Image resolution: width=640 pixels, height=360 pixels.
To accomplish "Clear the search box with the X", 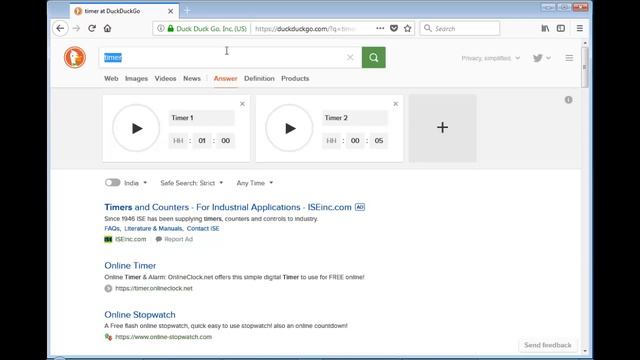I will tap(350, 58).
